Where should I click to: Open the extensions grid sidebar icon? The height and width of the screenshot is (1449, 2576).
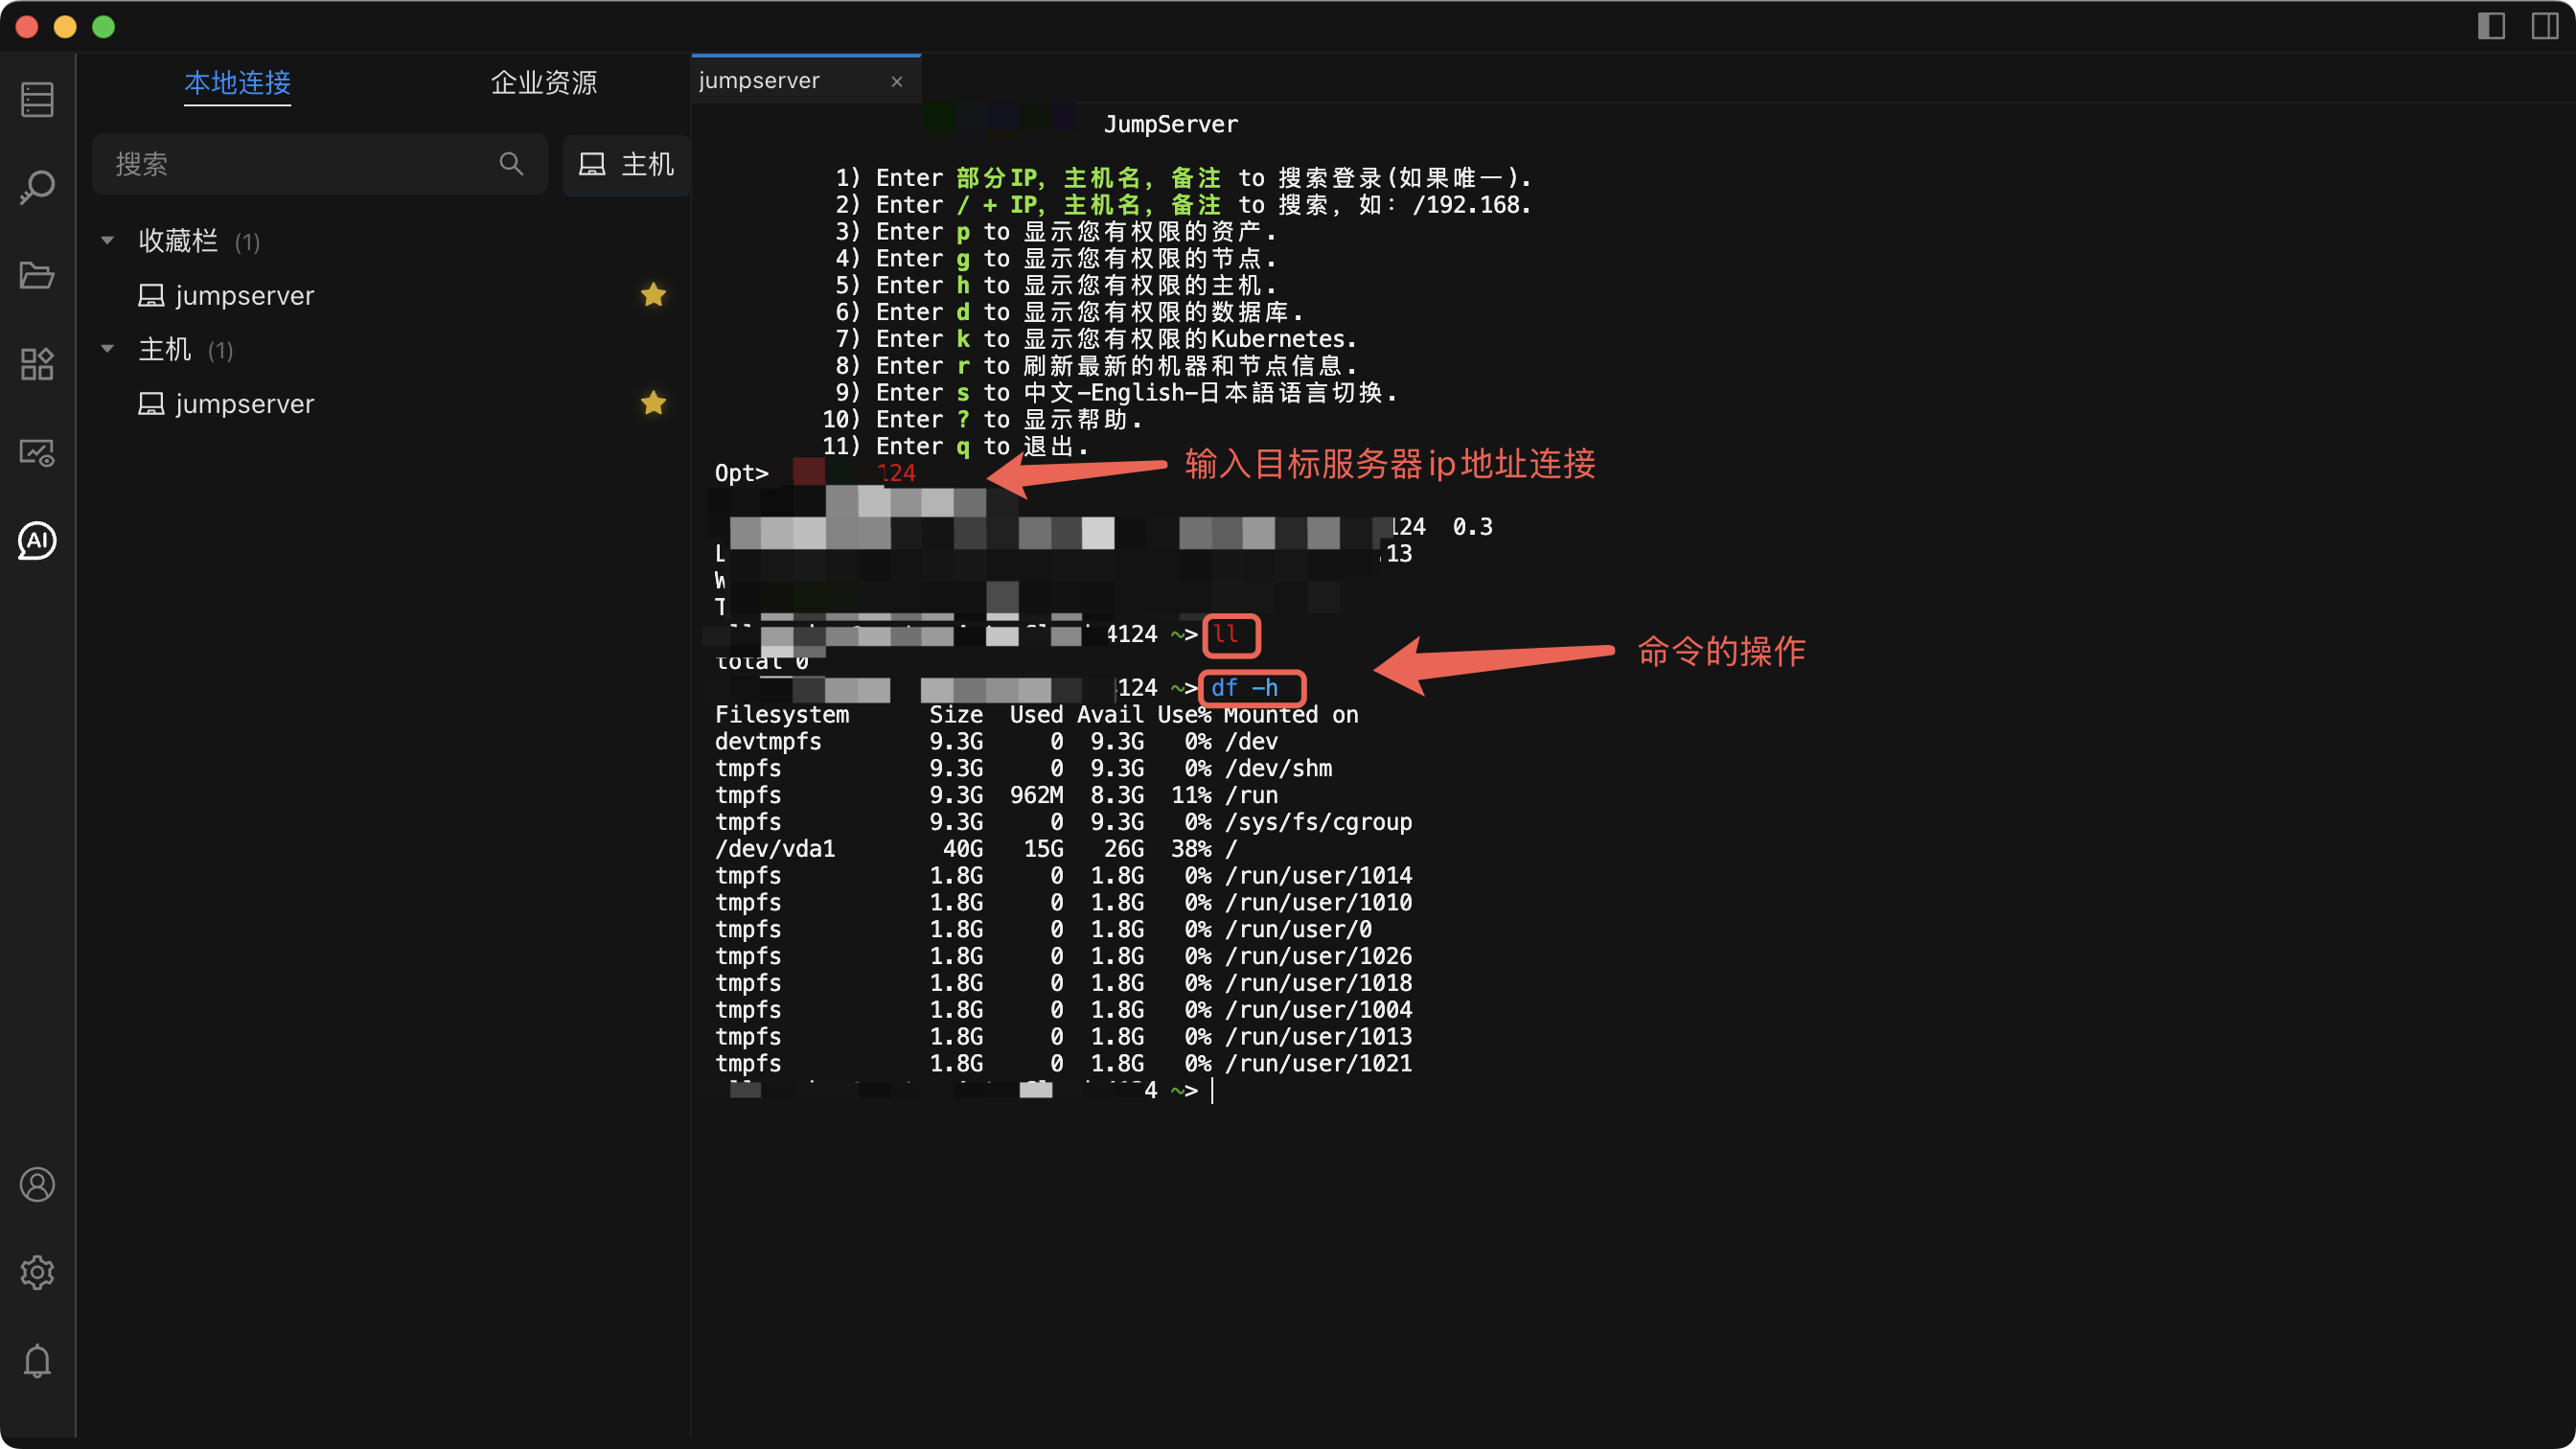click(x=37, y=364)
